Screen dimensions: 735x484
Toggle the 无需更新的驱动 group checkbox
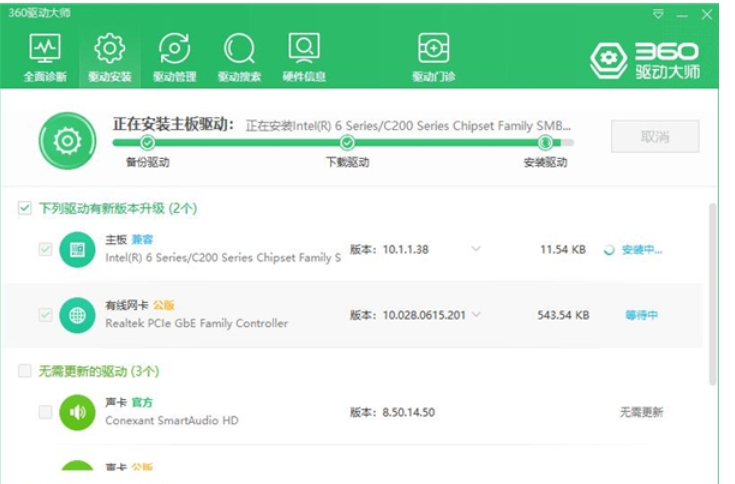tap(24, 371)
